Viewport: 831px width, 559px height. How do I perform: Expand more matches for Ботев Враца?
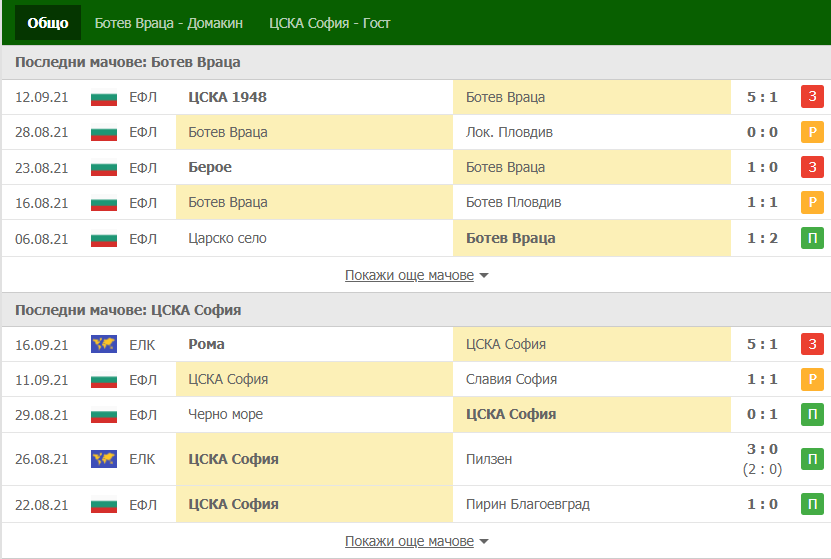(x=417, y=275)
